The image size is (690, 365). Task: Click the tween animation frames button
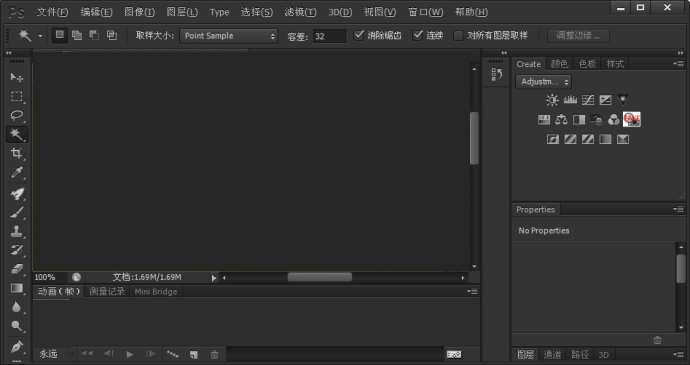[172, 354]
